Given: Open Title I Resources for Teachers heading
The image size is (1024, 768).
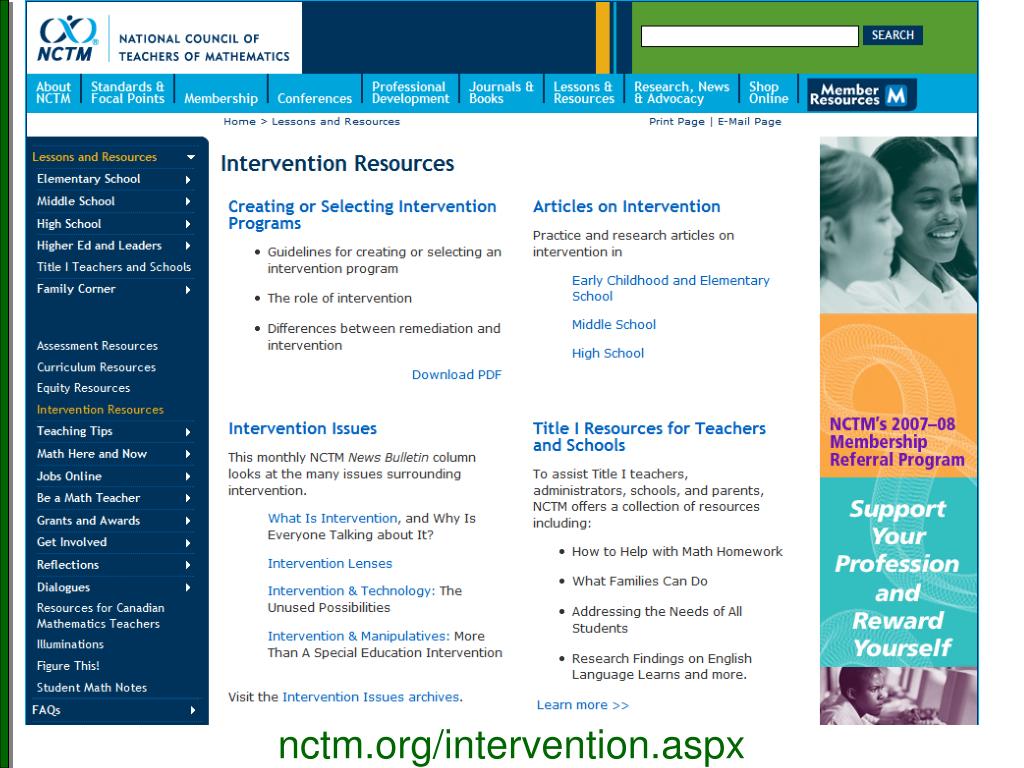Looking at the screenshot, I should (649, 437).
